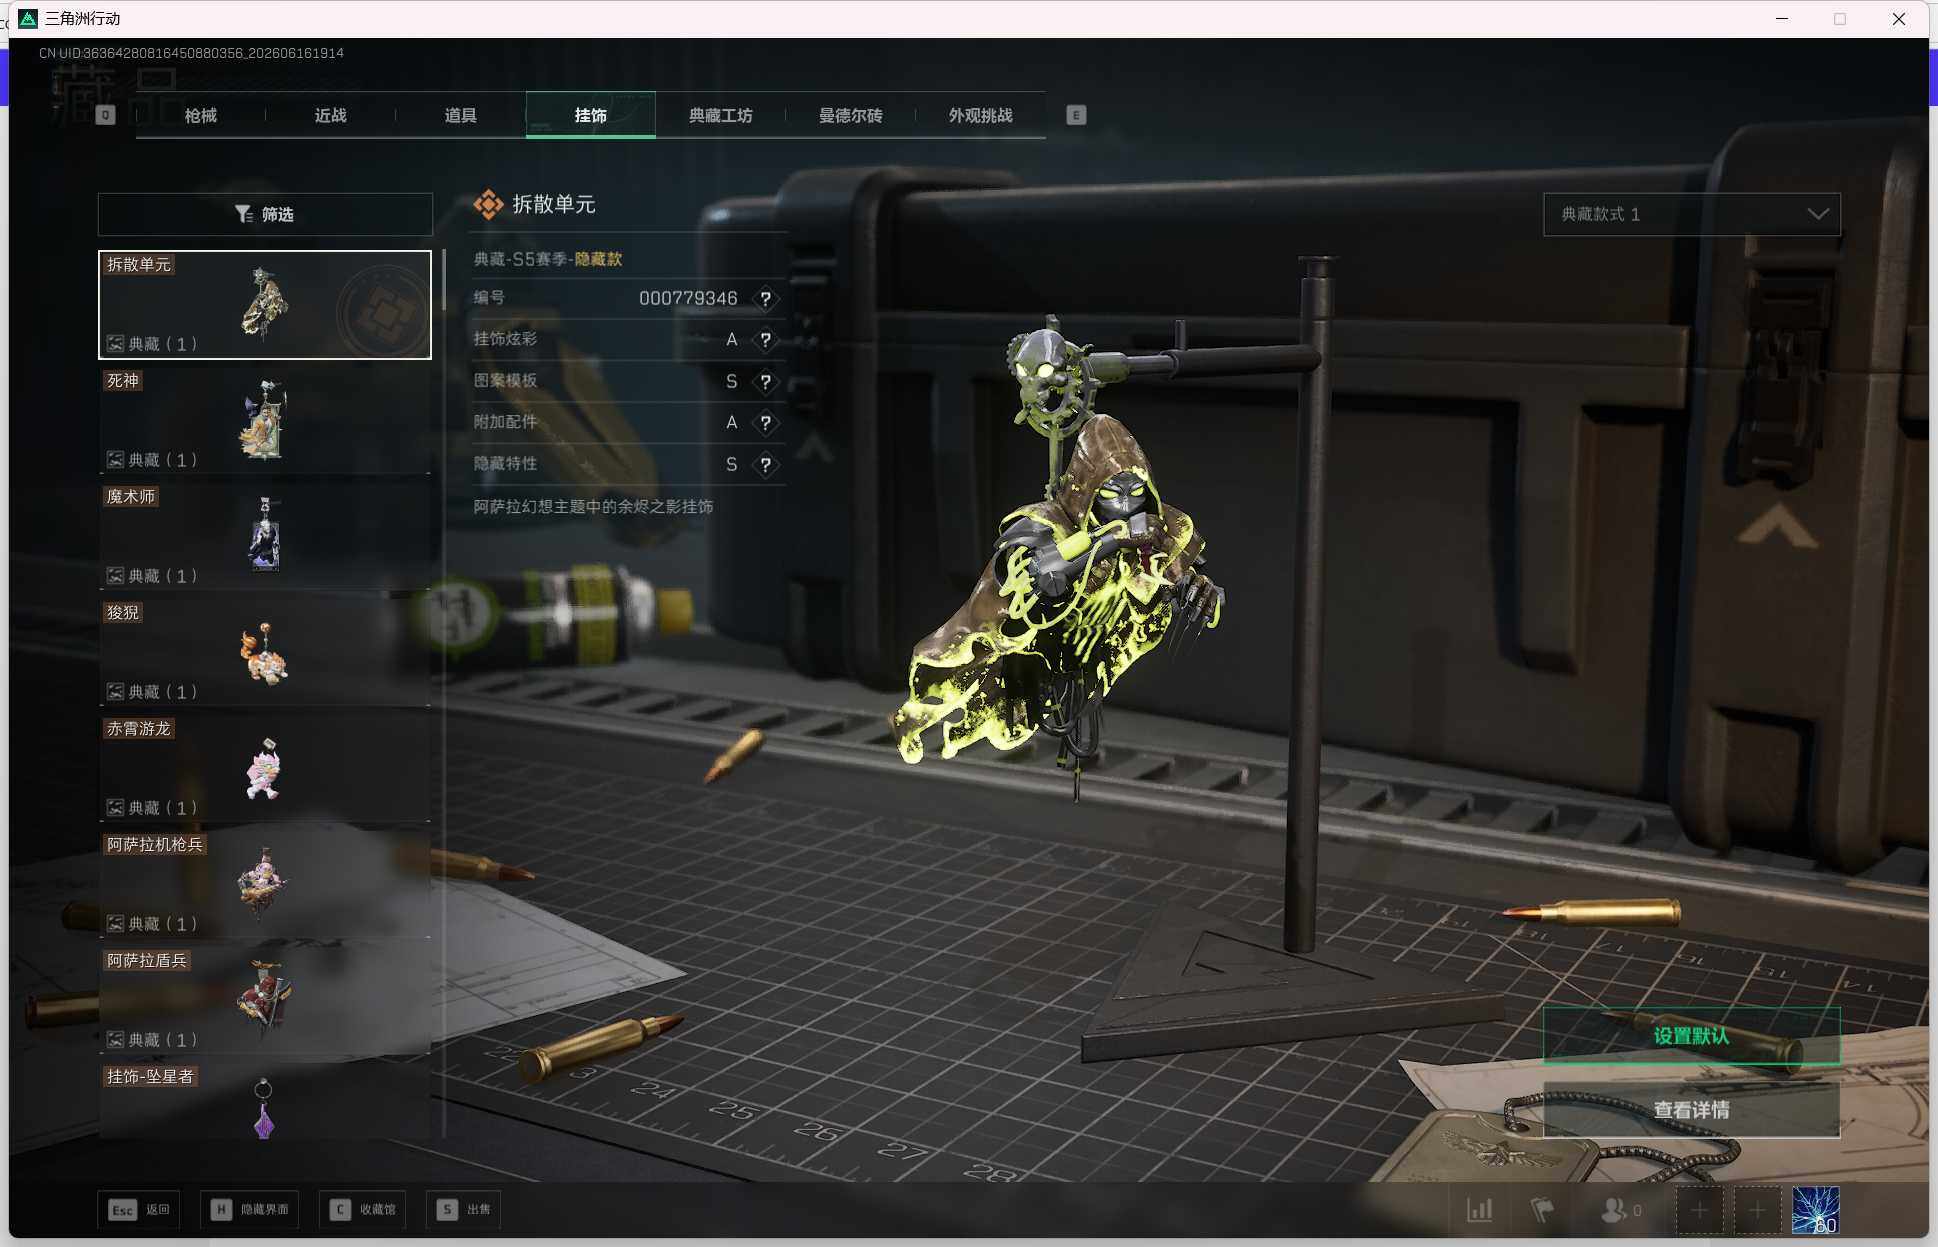The width and height of the screenshot is (1938, 1247).
Task: Choose the 狻猊 charm card
Action: [x=265, y=652]
